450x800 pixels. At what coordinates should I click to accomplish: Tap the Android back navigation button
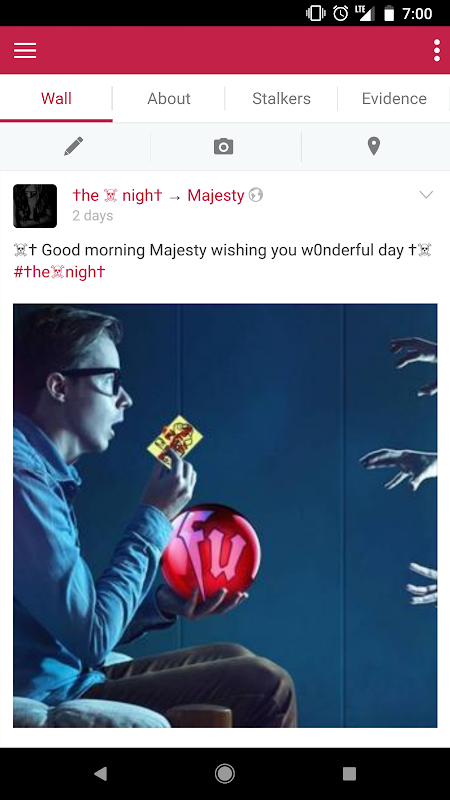click(101, 774)
